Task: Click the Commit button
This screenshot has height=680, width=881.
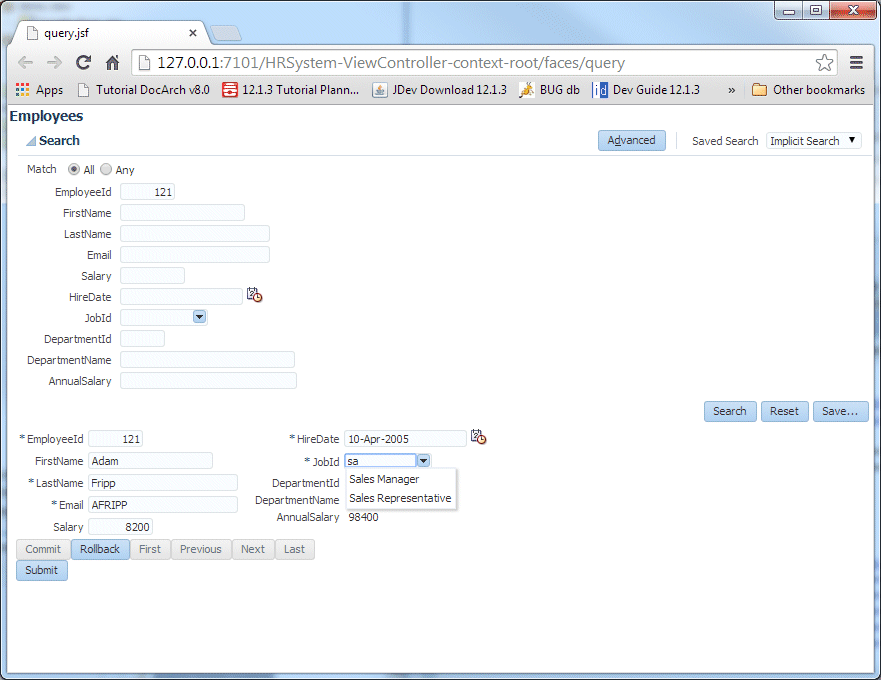Action: [43, 549]
